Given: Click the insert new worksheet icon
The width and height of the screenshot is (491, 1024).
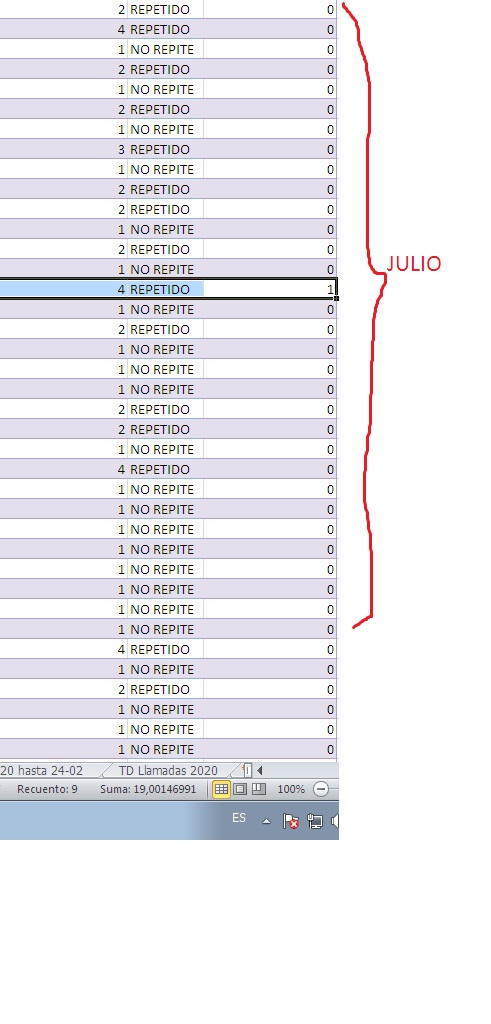Looking at the screenshot, I should [246, 770].
